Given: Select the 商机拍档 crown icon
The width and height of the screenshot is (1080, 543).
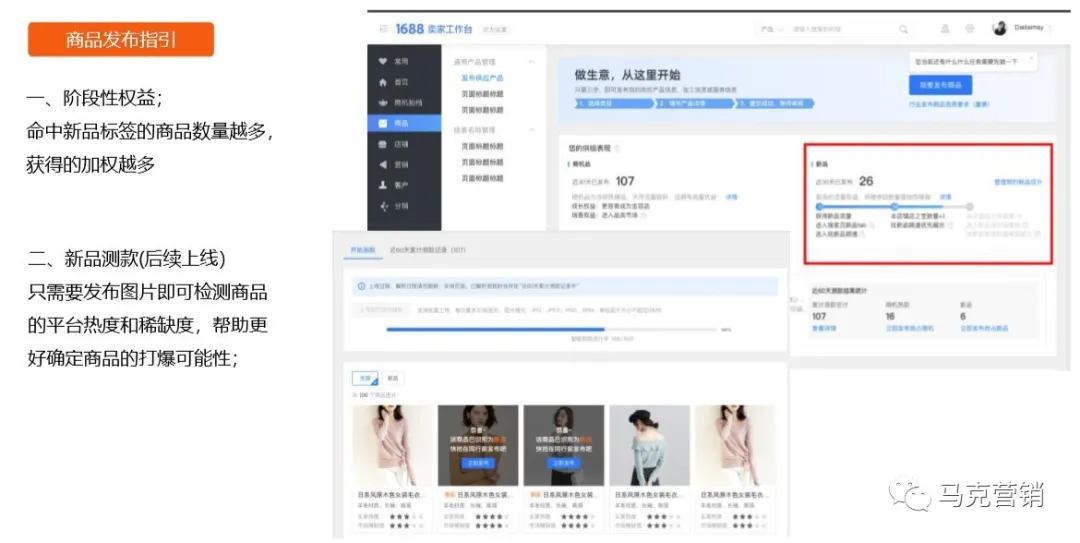Looking at the screenshot, I should (x=383, y=103).
